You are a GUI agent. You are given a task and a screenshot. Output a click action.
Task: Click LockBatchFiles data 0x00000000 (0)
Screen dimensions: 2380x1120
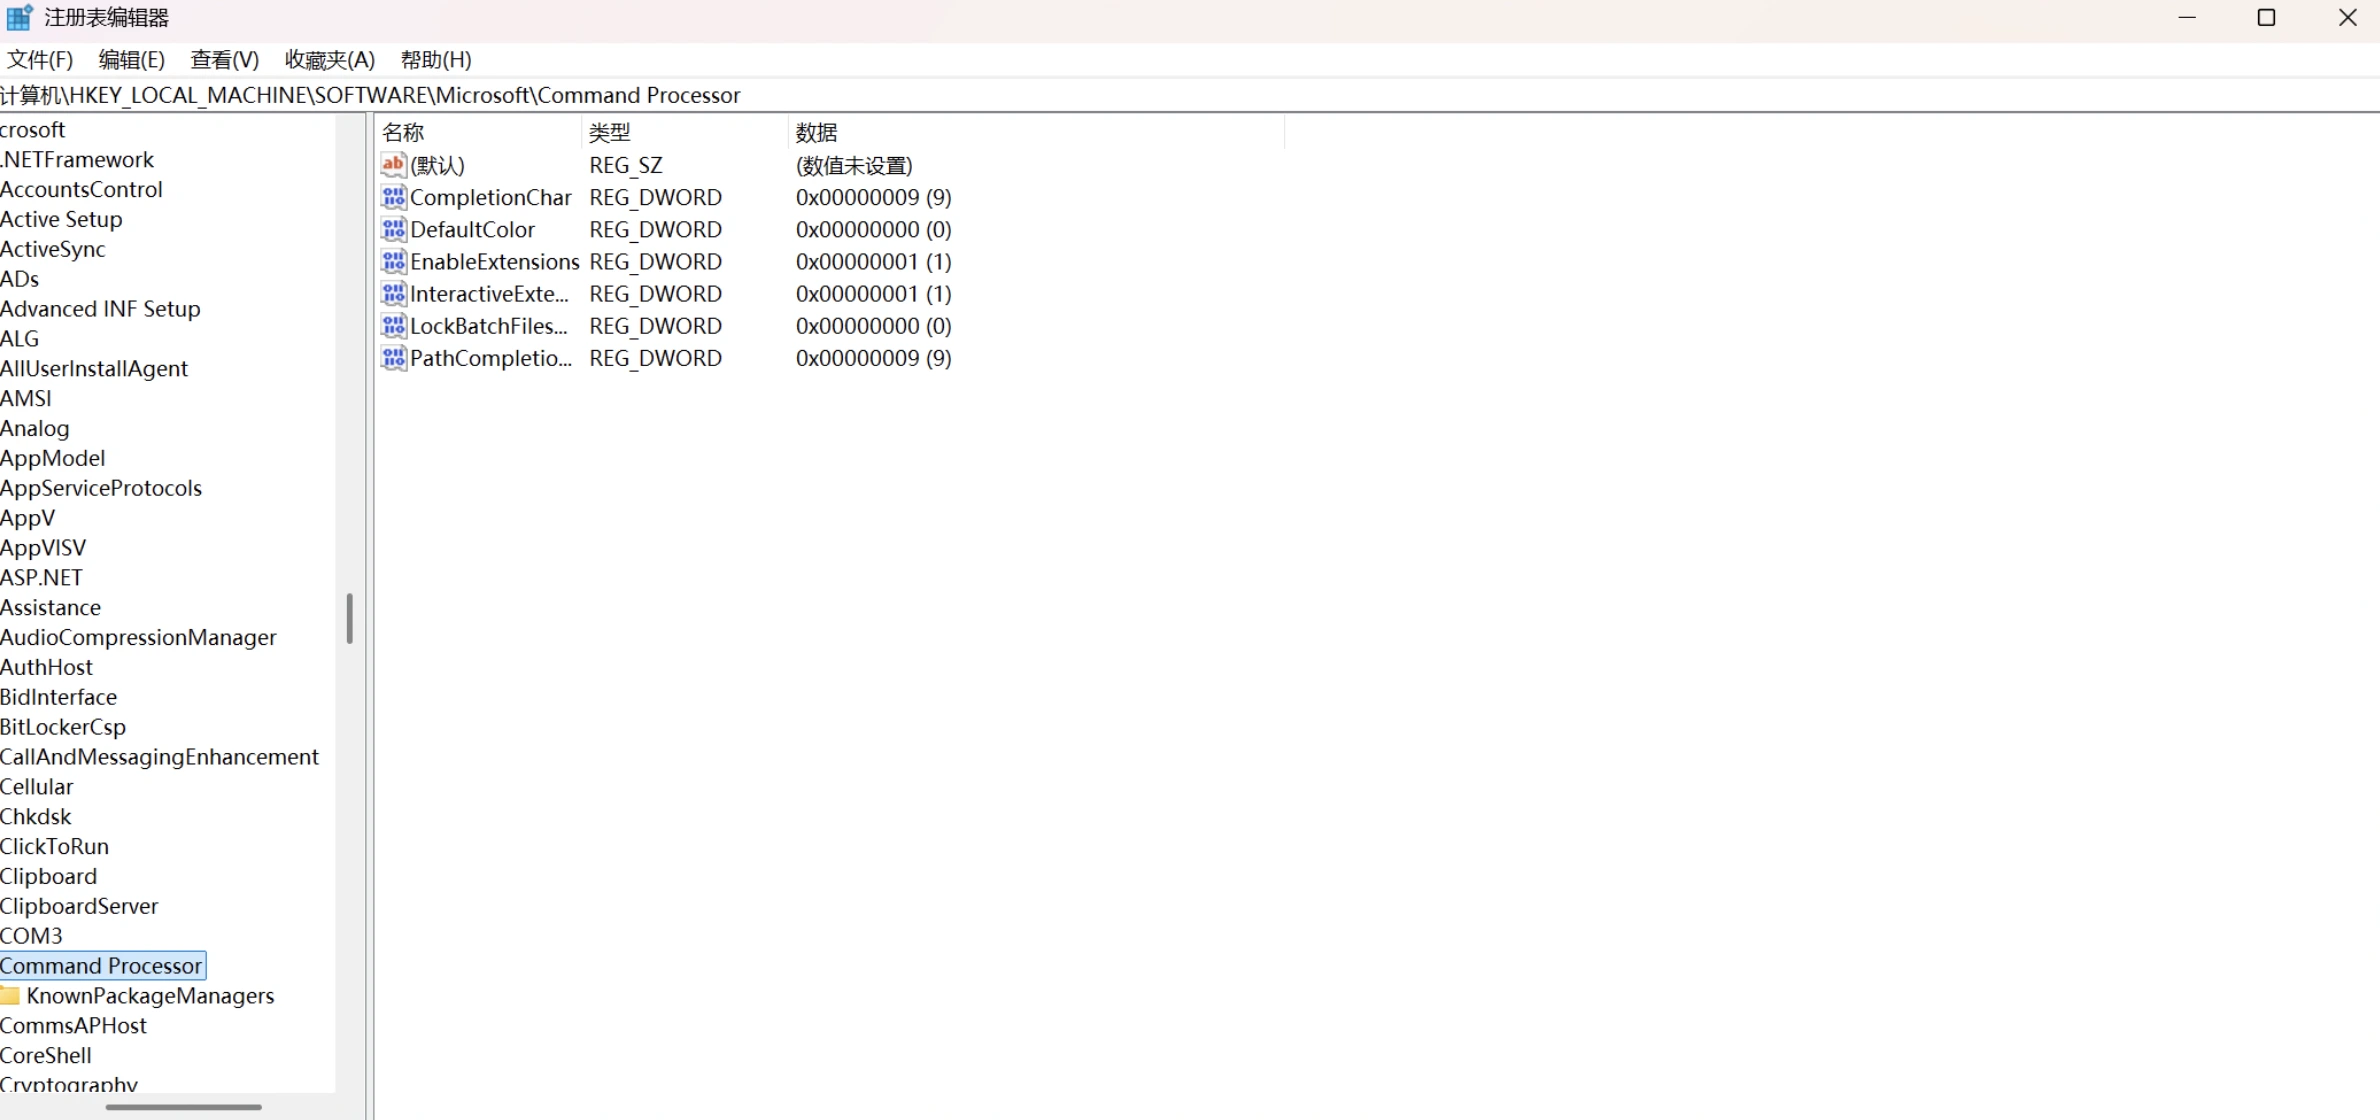pos(873,325)
